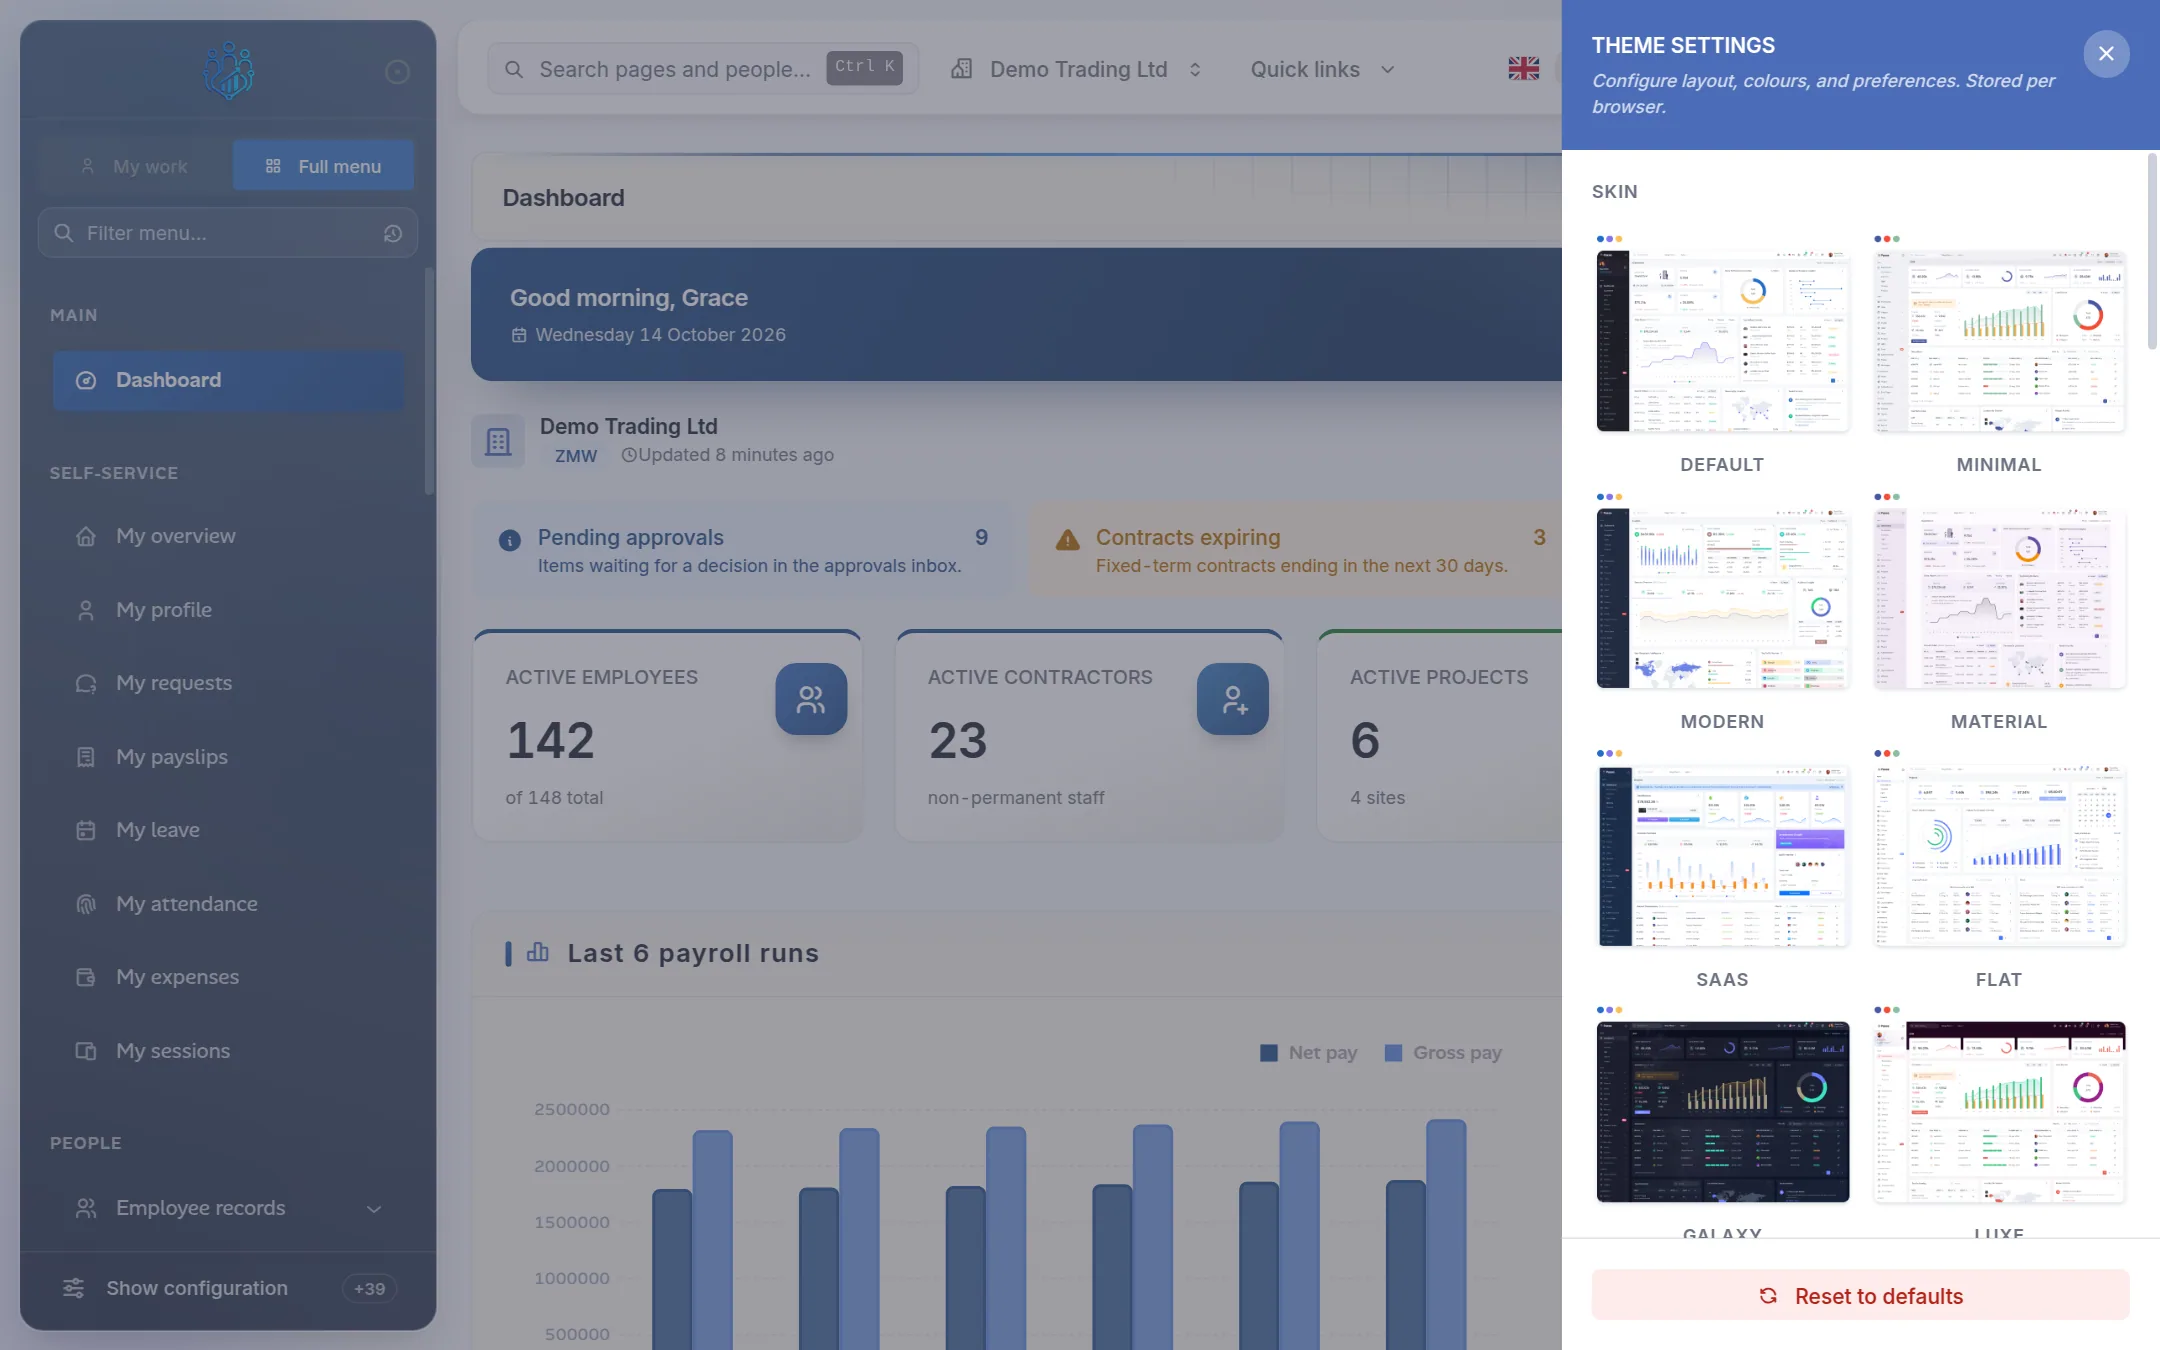Image resolution: width=2160 pixels, height=1350 pixels.
Task: Click the building icon beside Demo Trading Ltd
Action: pos(498,441)
